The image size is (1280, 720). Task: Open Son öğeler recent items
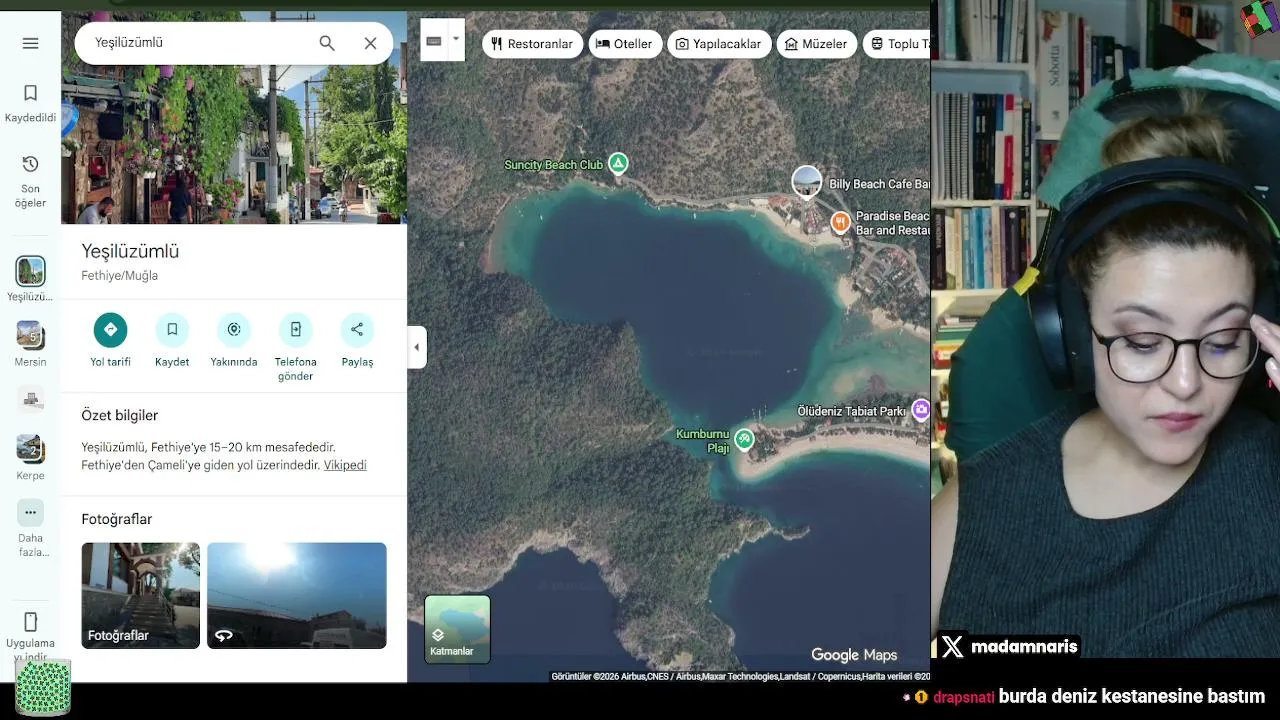click(30, 181)
